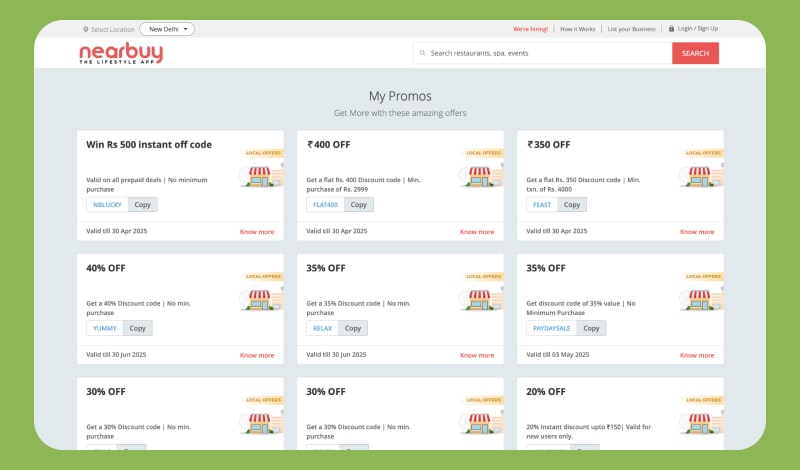800x470 pixels.
Task: Copy the FLAT400 promo code
Action: [359, 205]
